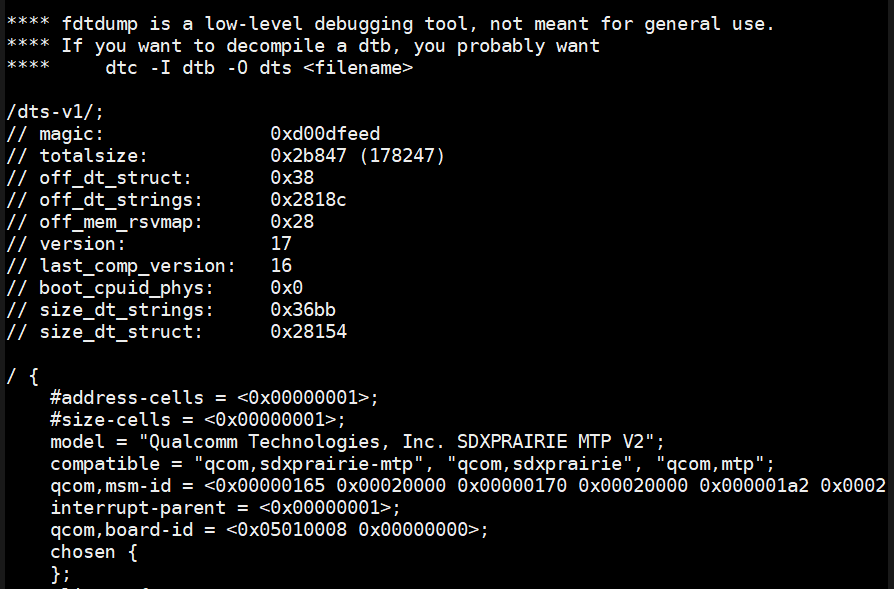894x589 pixels.
Task: Click the size_dt_struct value 0x28154
Action: [x=308, y=332]
